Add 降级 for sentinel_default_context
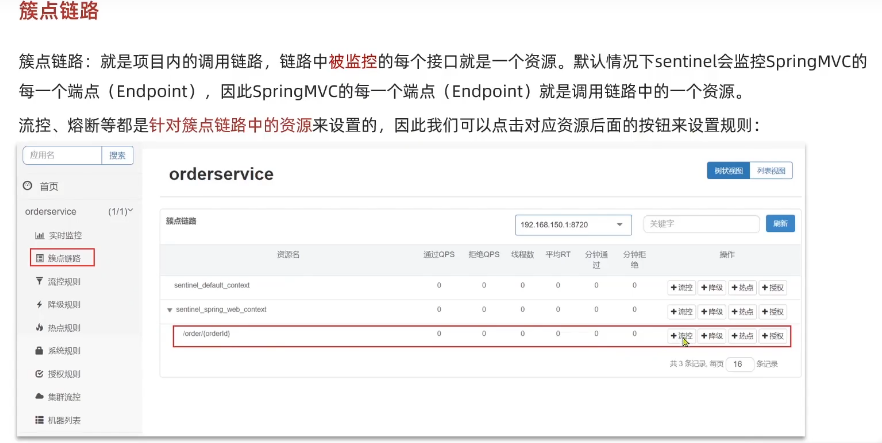The height and width of the screenshot is (443, 882). [712, 287]
